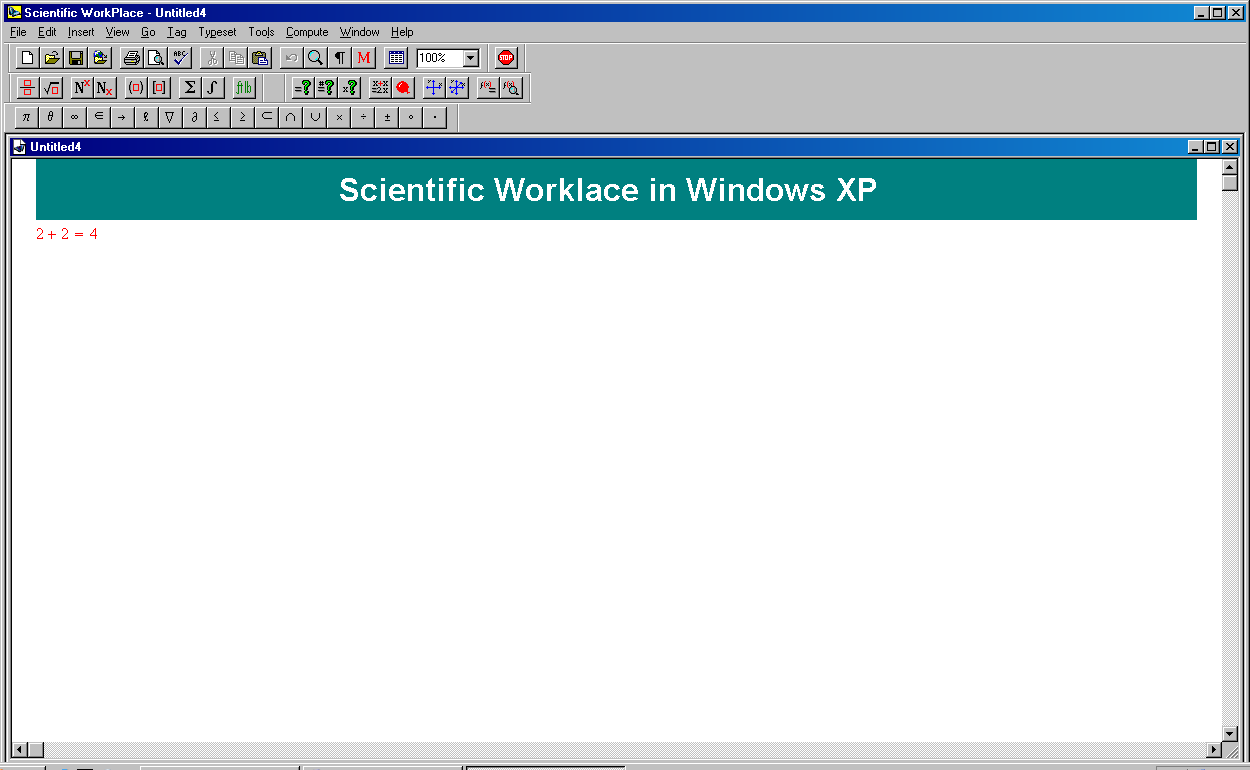Insert the pi symbol
The width and height of the screenshot is (1250, 770).
click(x=26, y=117)
